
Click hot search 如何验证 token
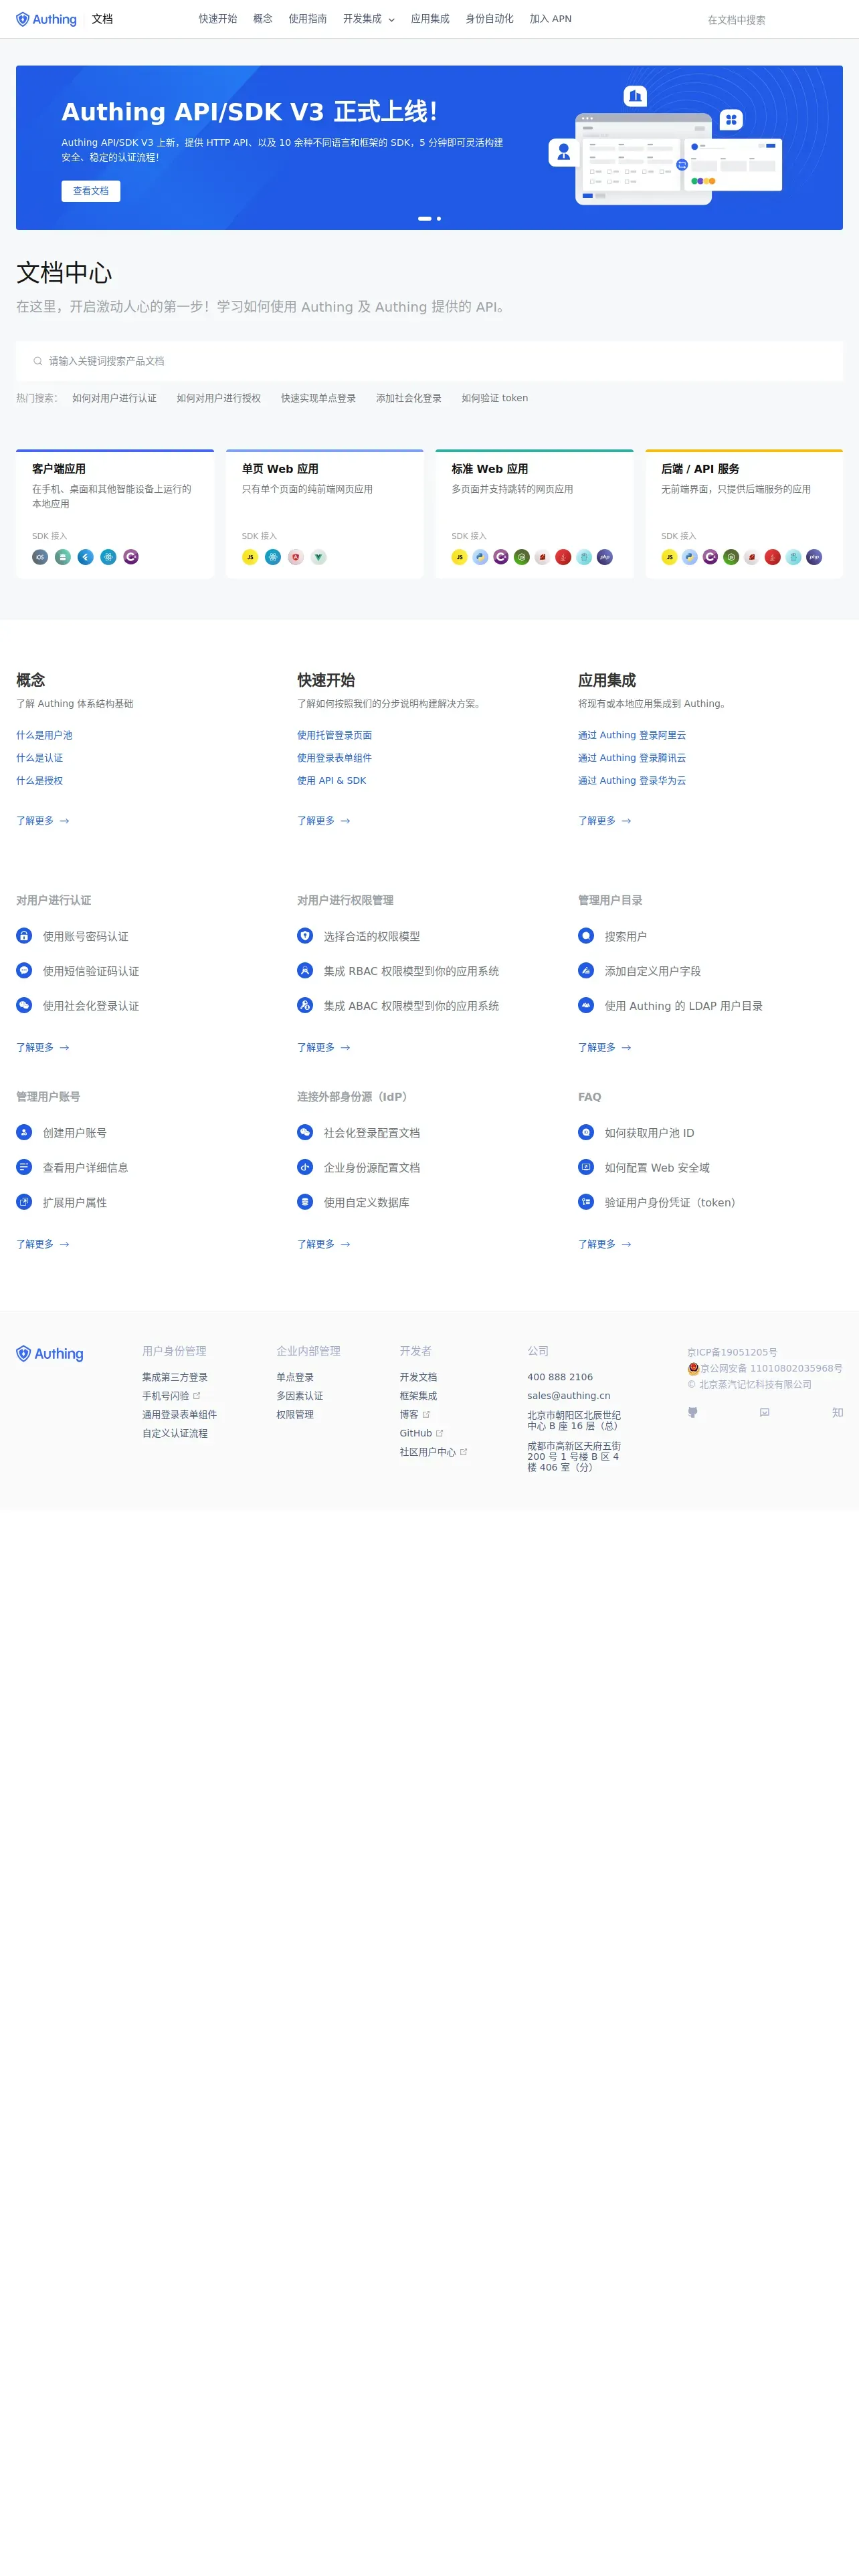495,398
